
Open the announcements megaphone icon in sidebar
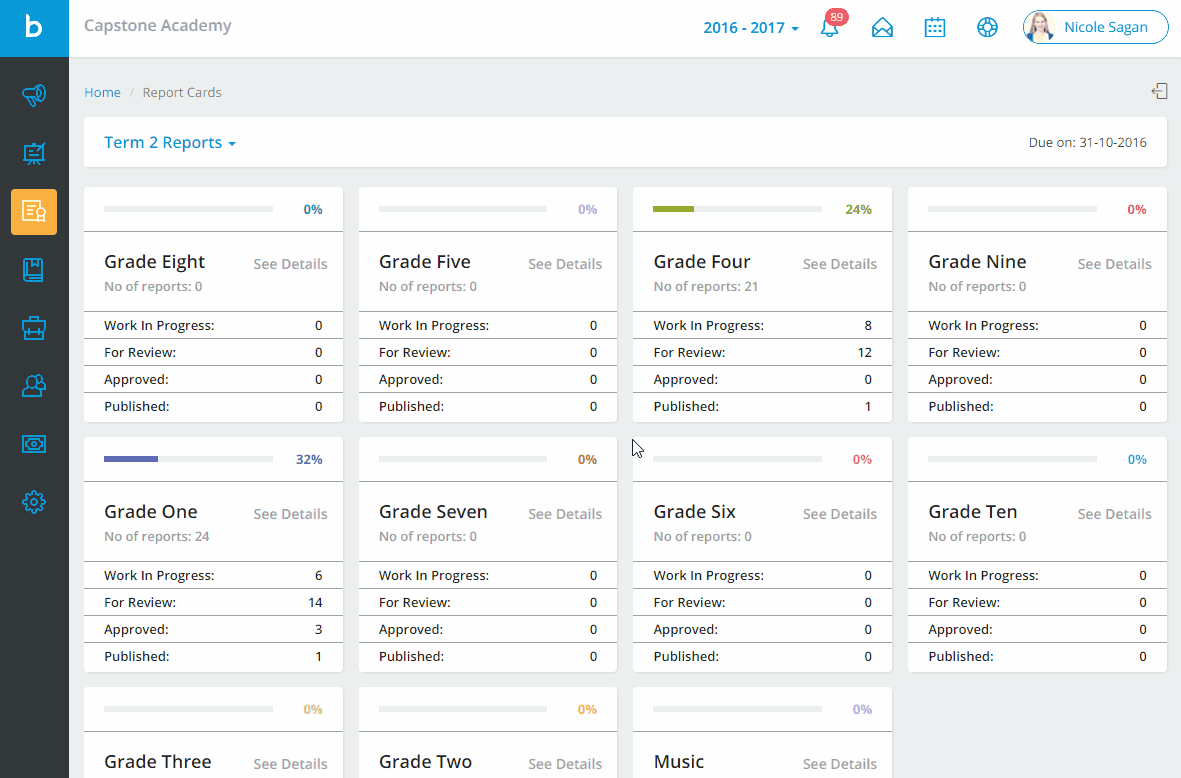(x=34, y=95)
